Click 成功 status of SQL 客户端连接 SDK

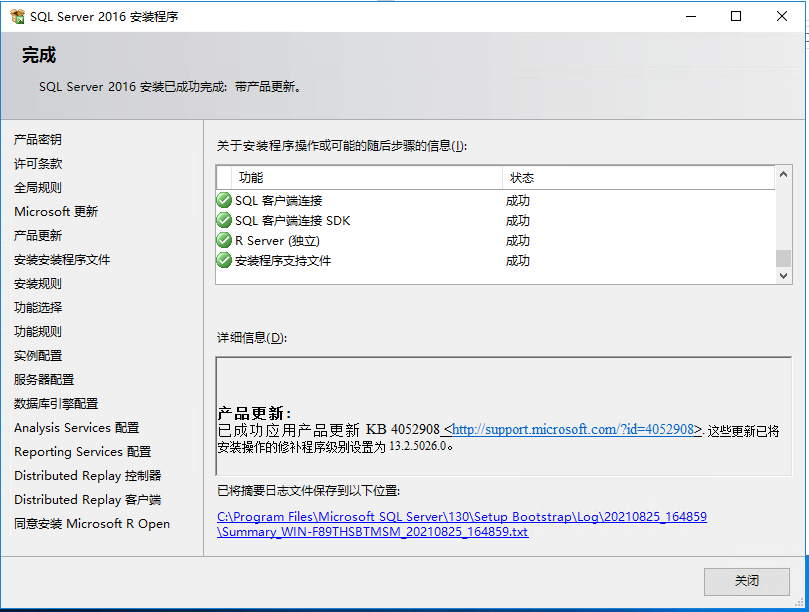click(517, 220)
